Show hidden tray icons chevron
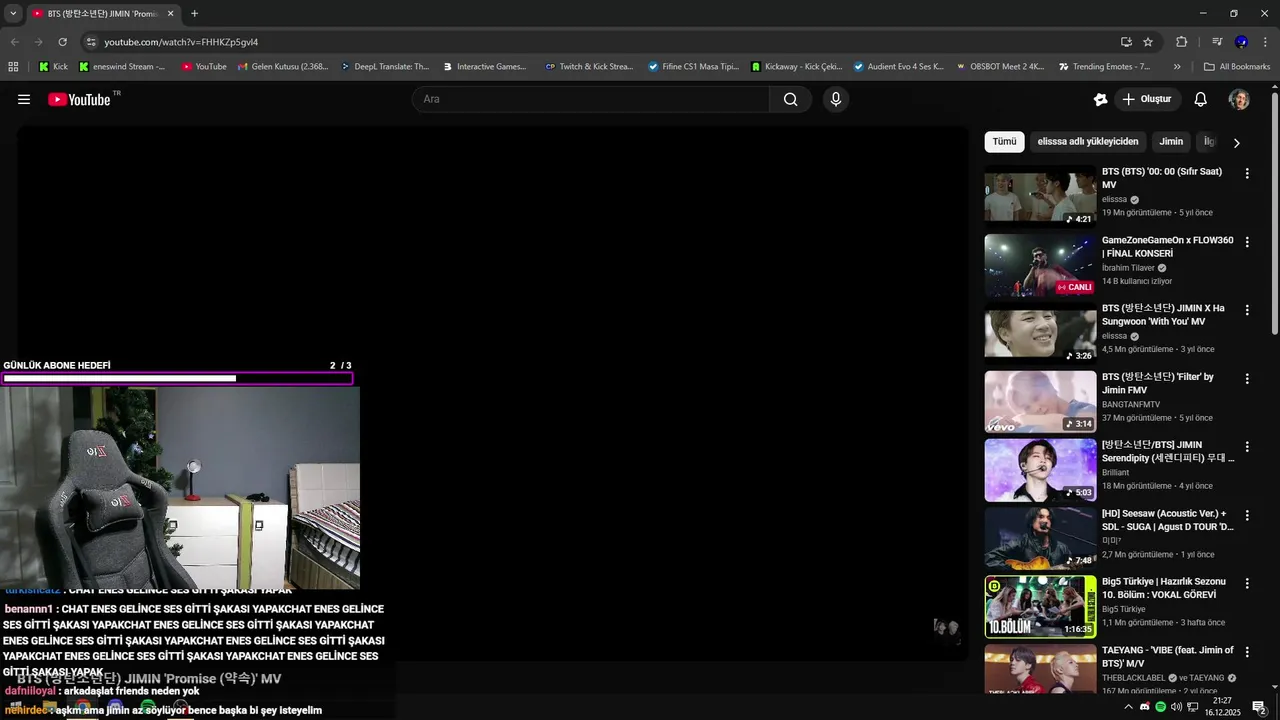The image size is (1280, 720). 1129,707
